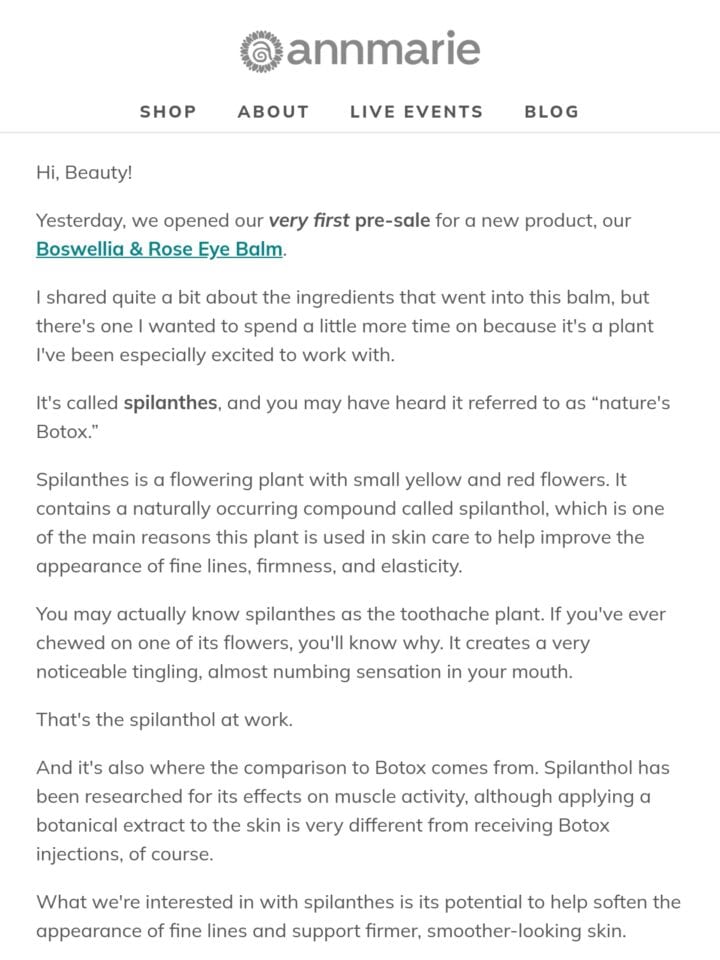Open the Boswellia & Rose Eye Balm link
The width and height of the screenshot is (720, 960).
click(159, 249)
